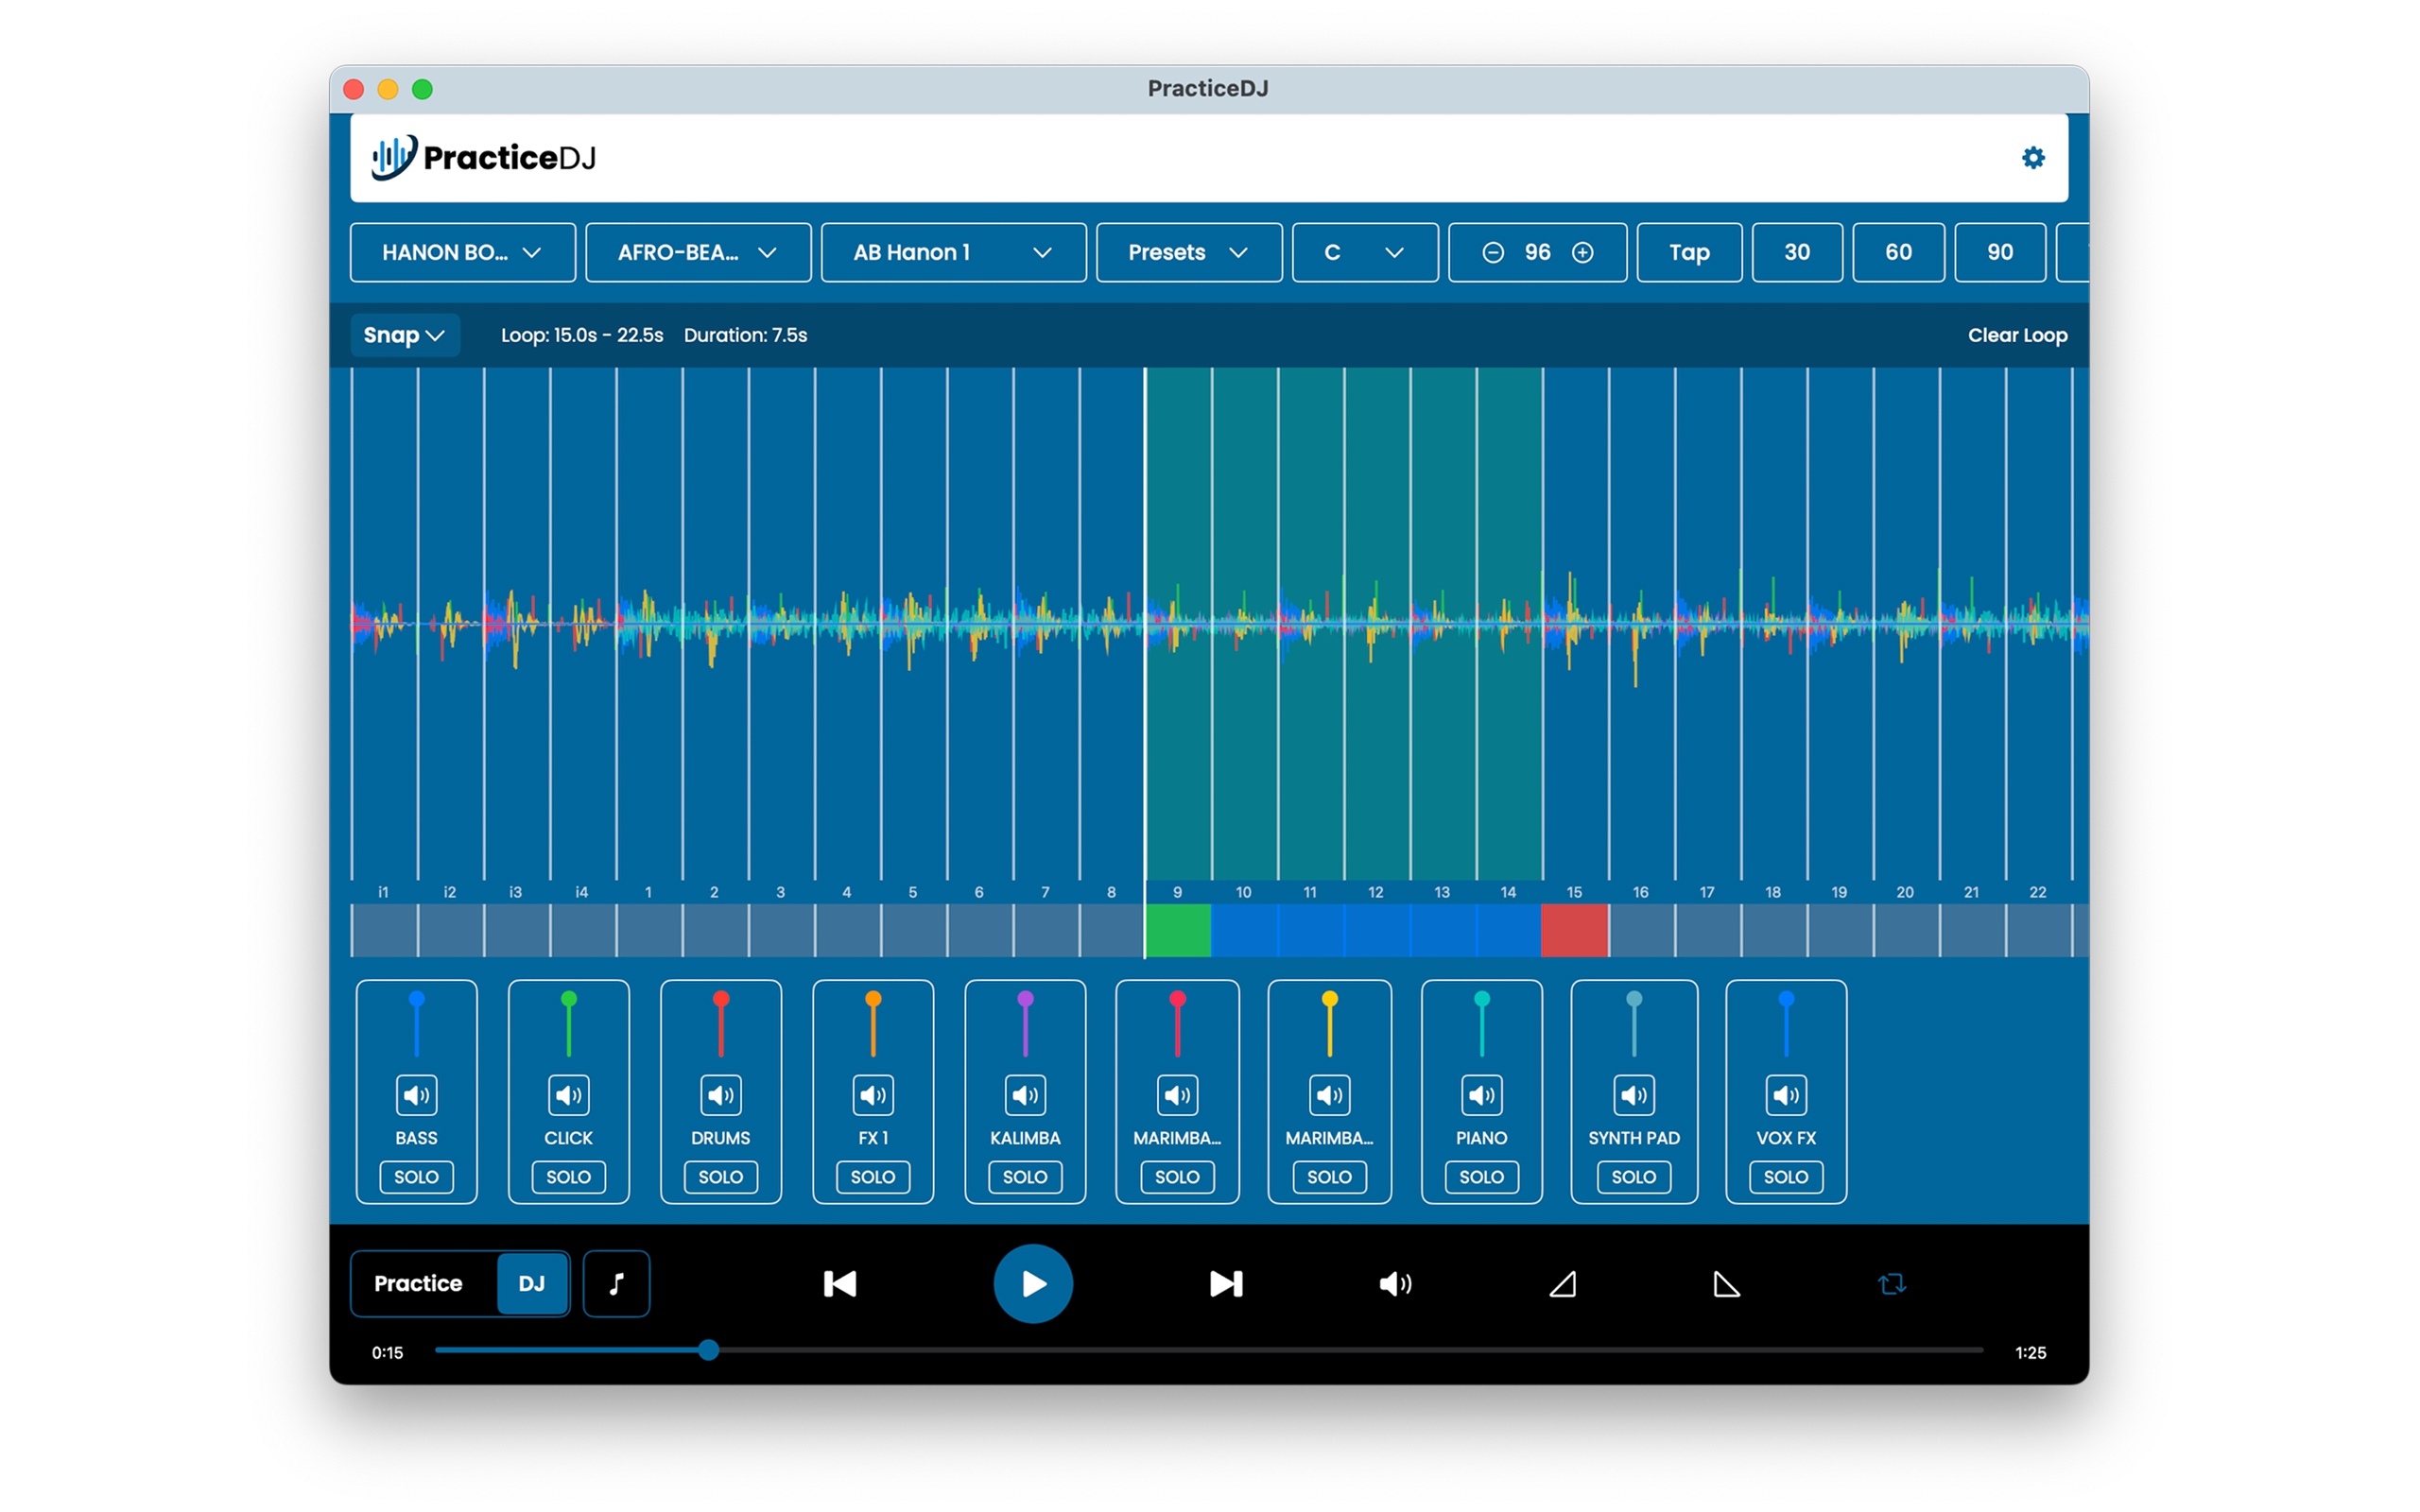
Task: Click the "Loop: 15.0s - 22.5s" text
Action: click(x=582, y=335)
